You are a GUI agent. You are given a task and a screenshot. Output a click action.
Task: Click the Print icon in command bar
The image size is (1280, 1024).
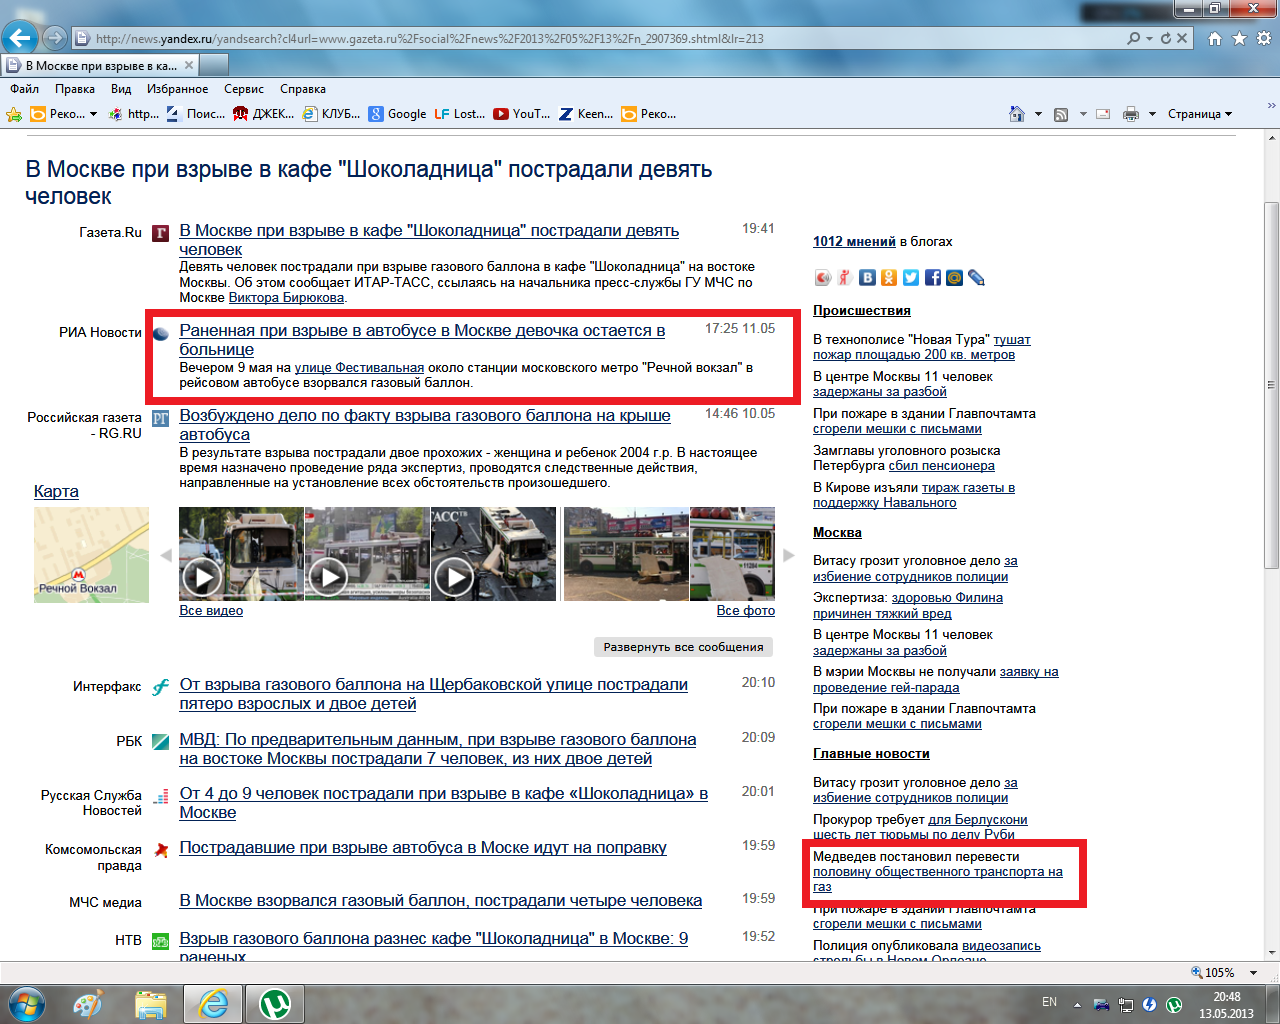[x=1131, y=114]
